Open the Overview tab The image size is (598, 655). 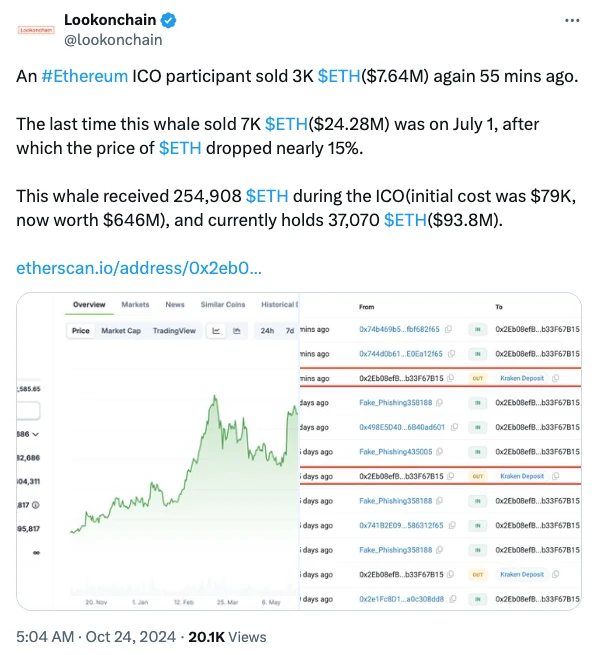pyautogui.click(x=89, y=305)
